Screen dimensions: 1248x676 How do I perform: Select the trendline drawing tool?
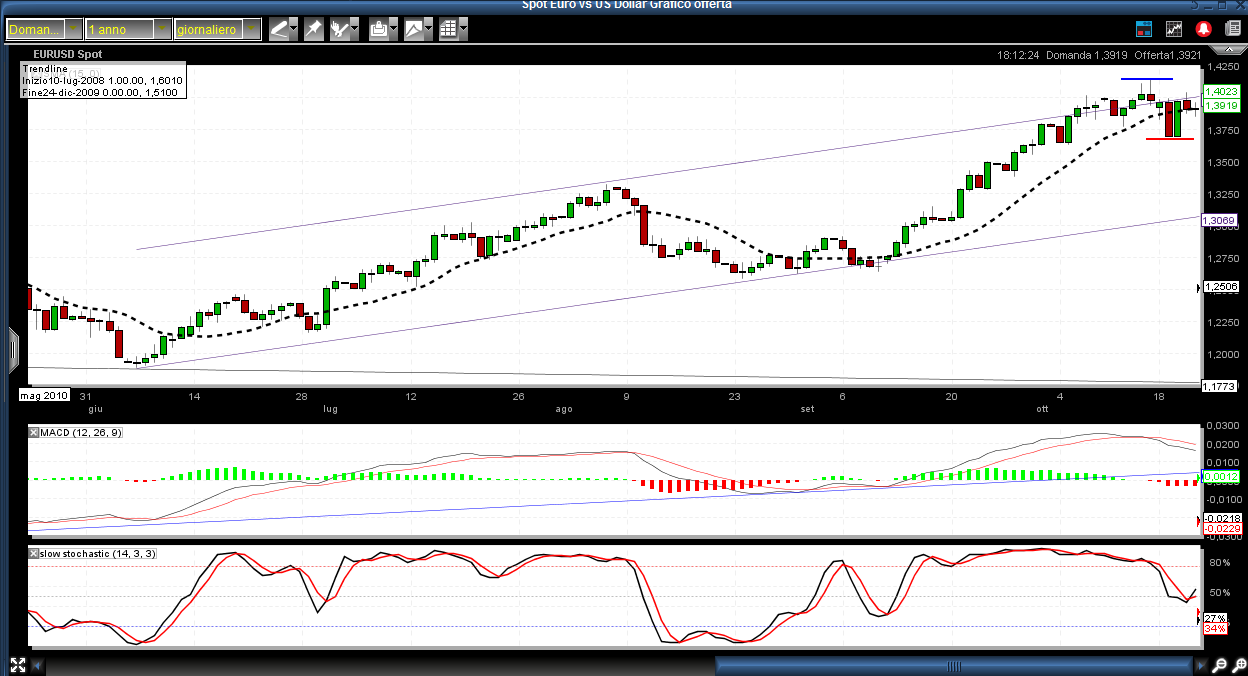coord(279,30)
